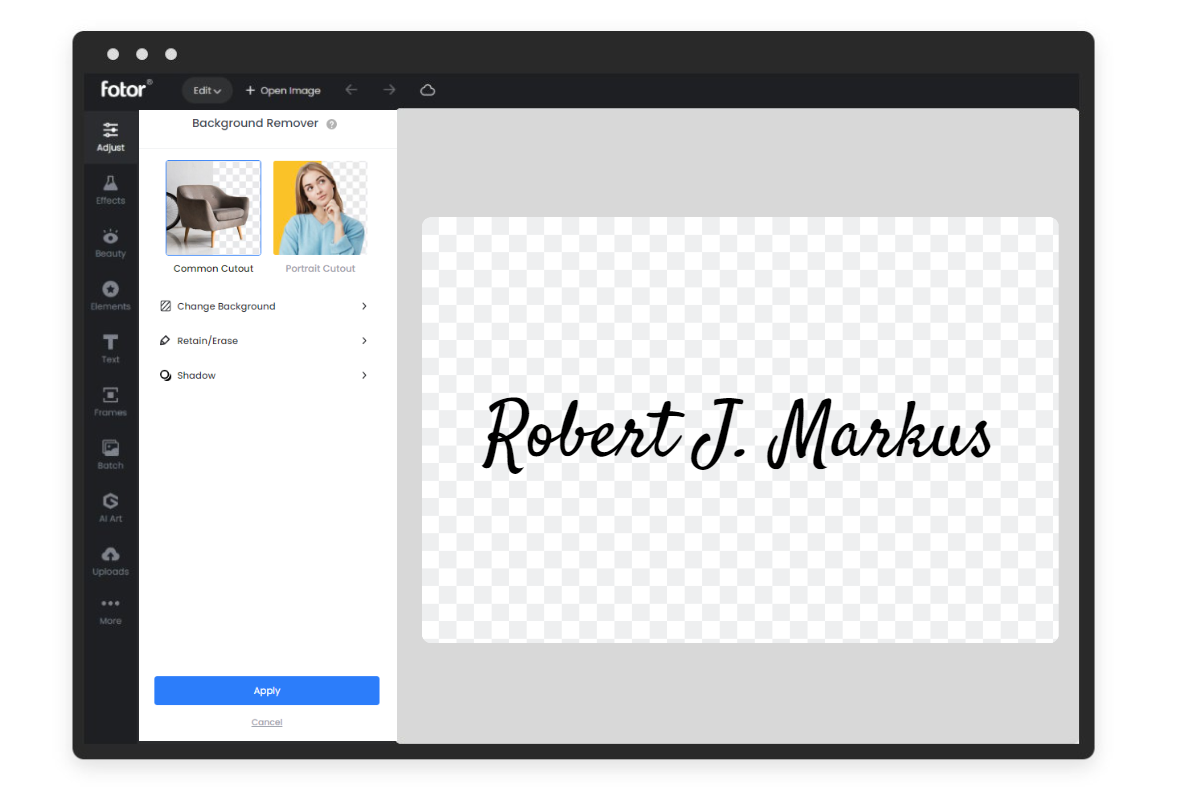Open the Beauty sidebar panel

[111, 242]
